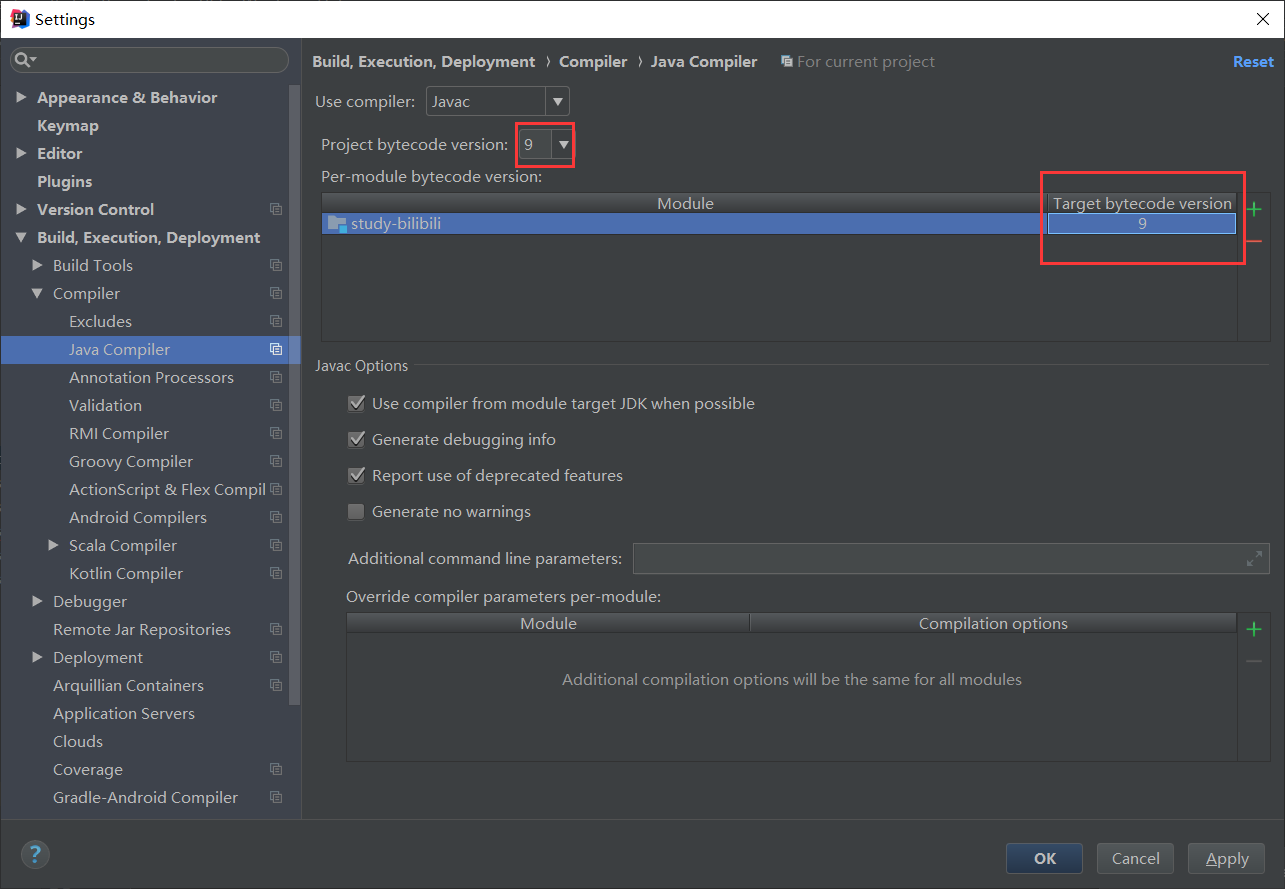Collapse the Compiler node arrow
The image size is (1285, 889).
click(37, 294)
